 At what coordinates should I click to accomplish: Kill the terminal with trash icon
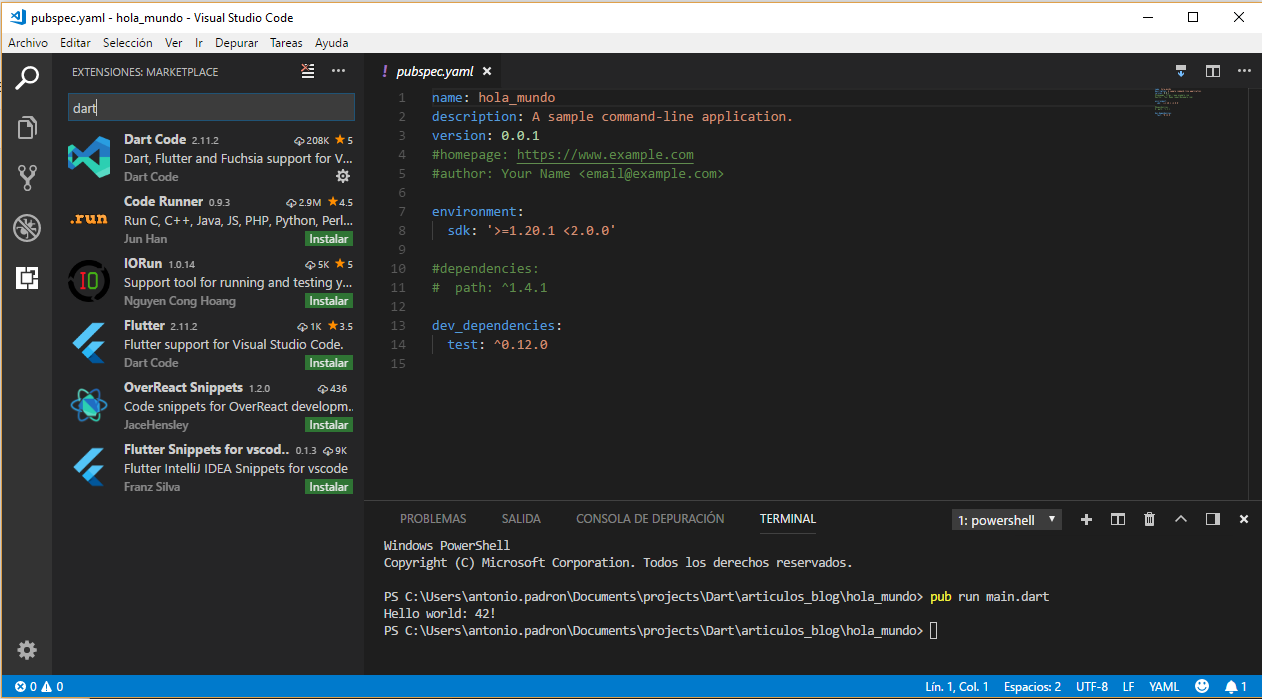pyautogui.click(x=1149, y=519)
